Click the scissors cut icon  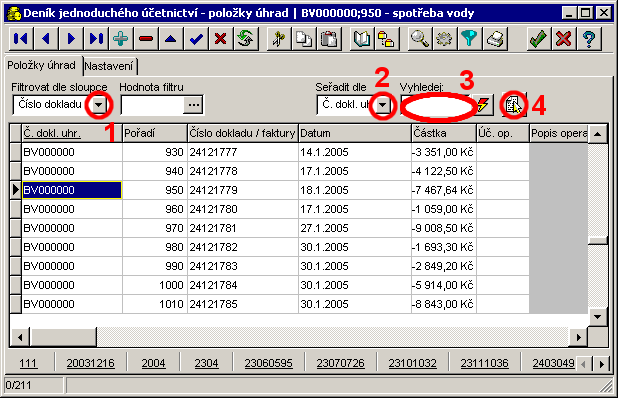(x=279, y=39)
